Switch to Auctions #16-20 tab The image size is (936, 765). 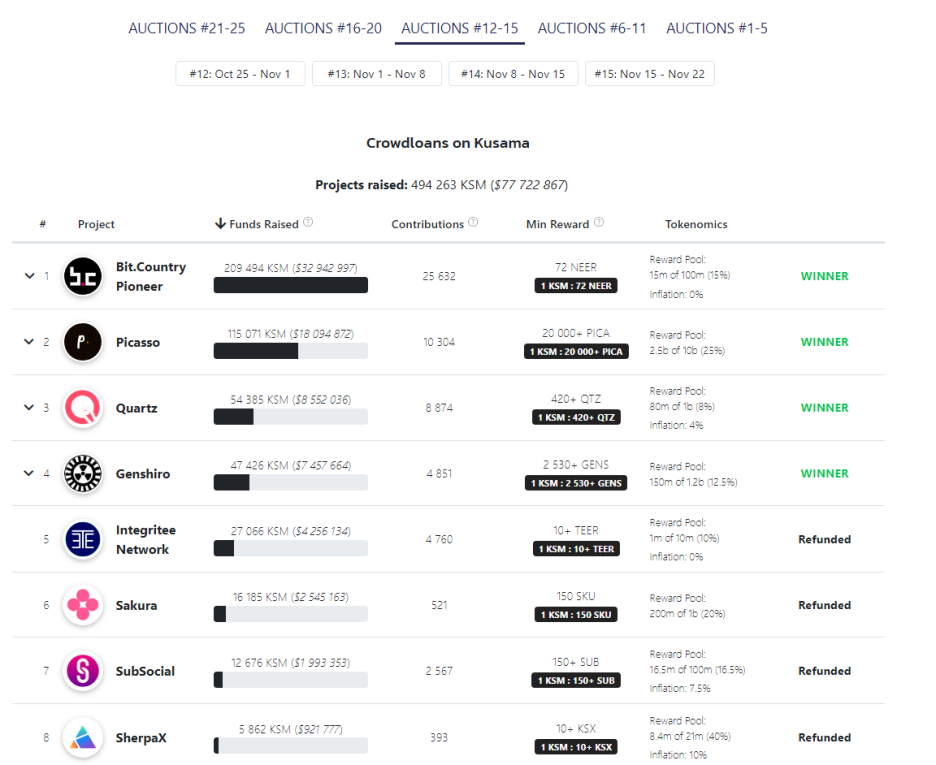coord(323,28)
